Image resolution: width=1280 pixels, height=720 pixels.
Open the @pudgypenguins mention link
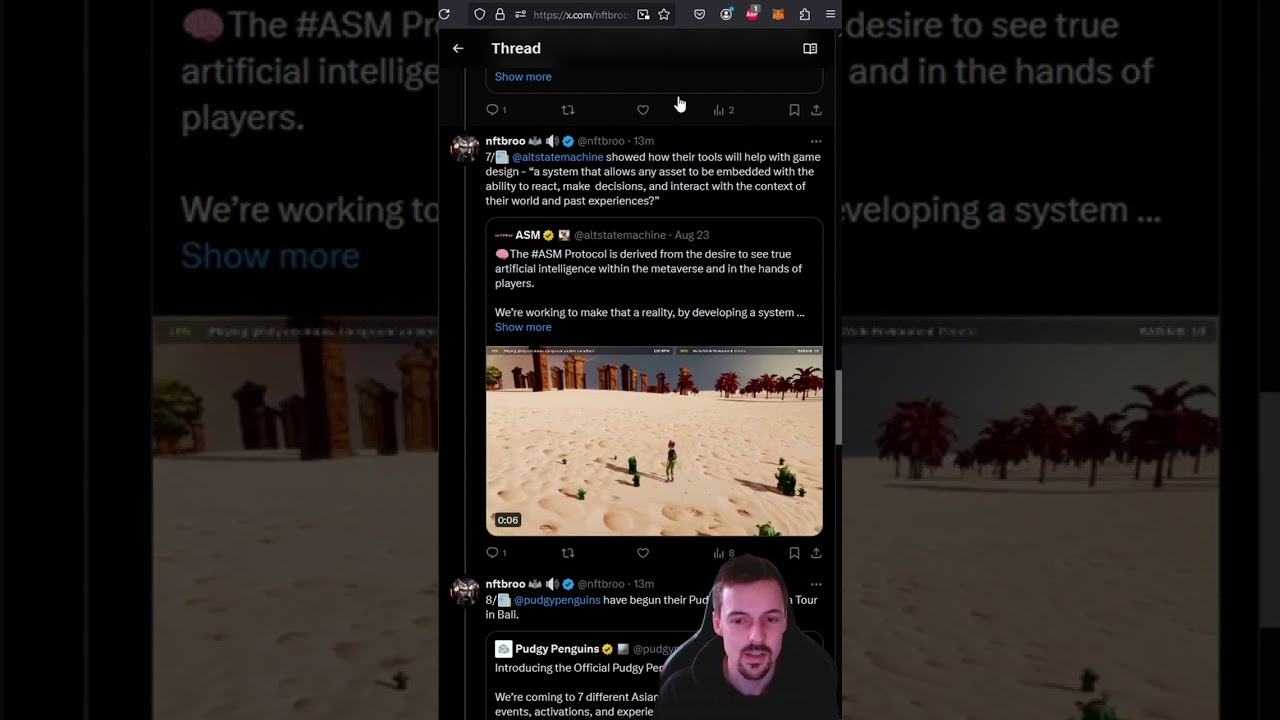coord(557,600)
